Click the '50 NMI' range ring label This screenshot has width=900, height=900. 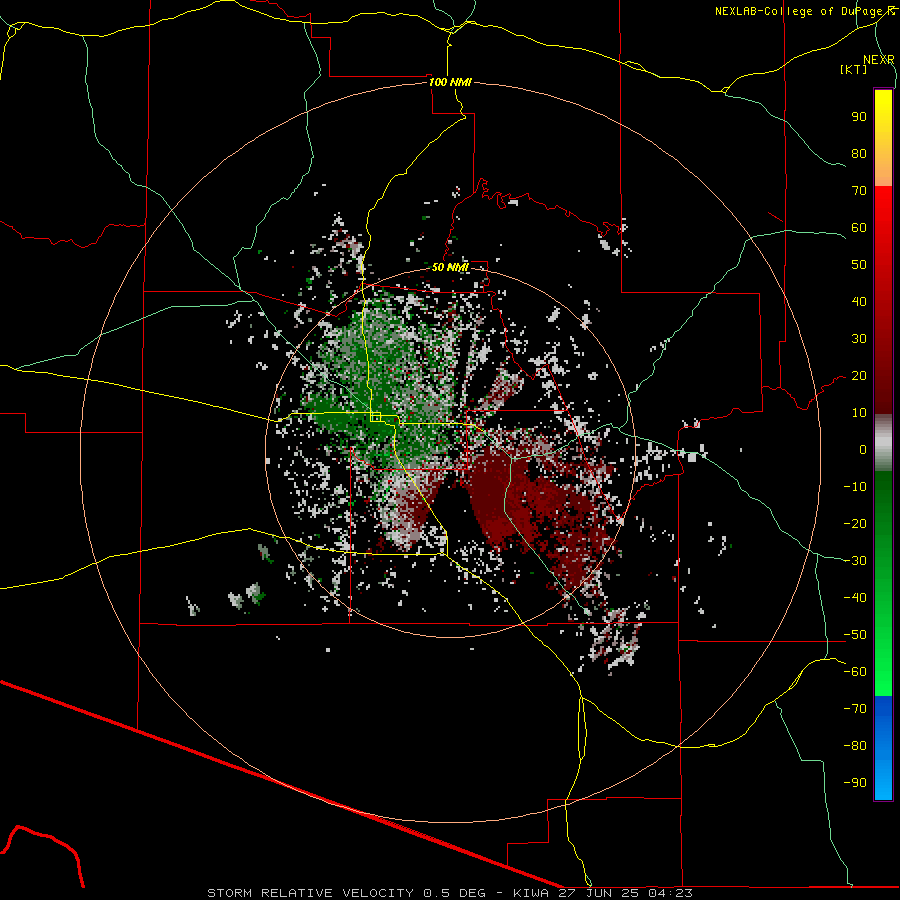click(x=450, y=267)
